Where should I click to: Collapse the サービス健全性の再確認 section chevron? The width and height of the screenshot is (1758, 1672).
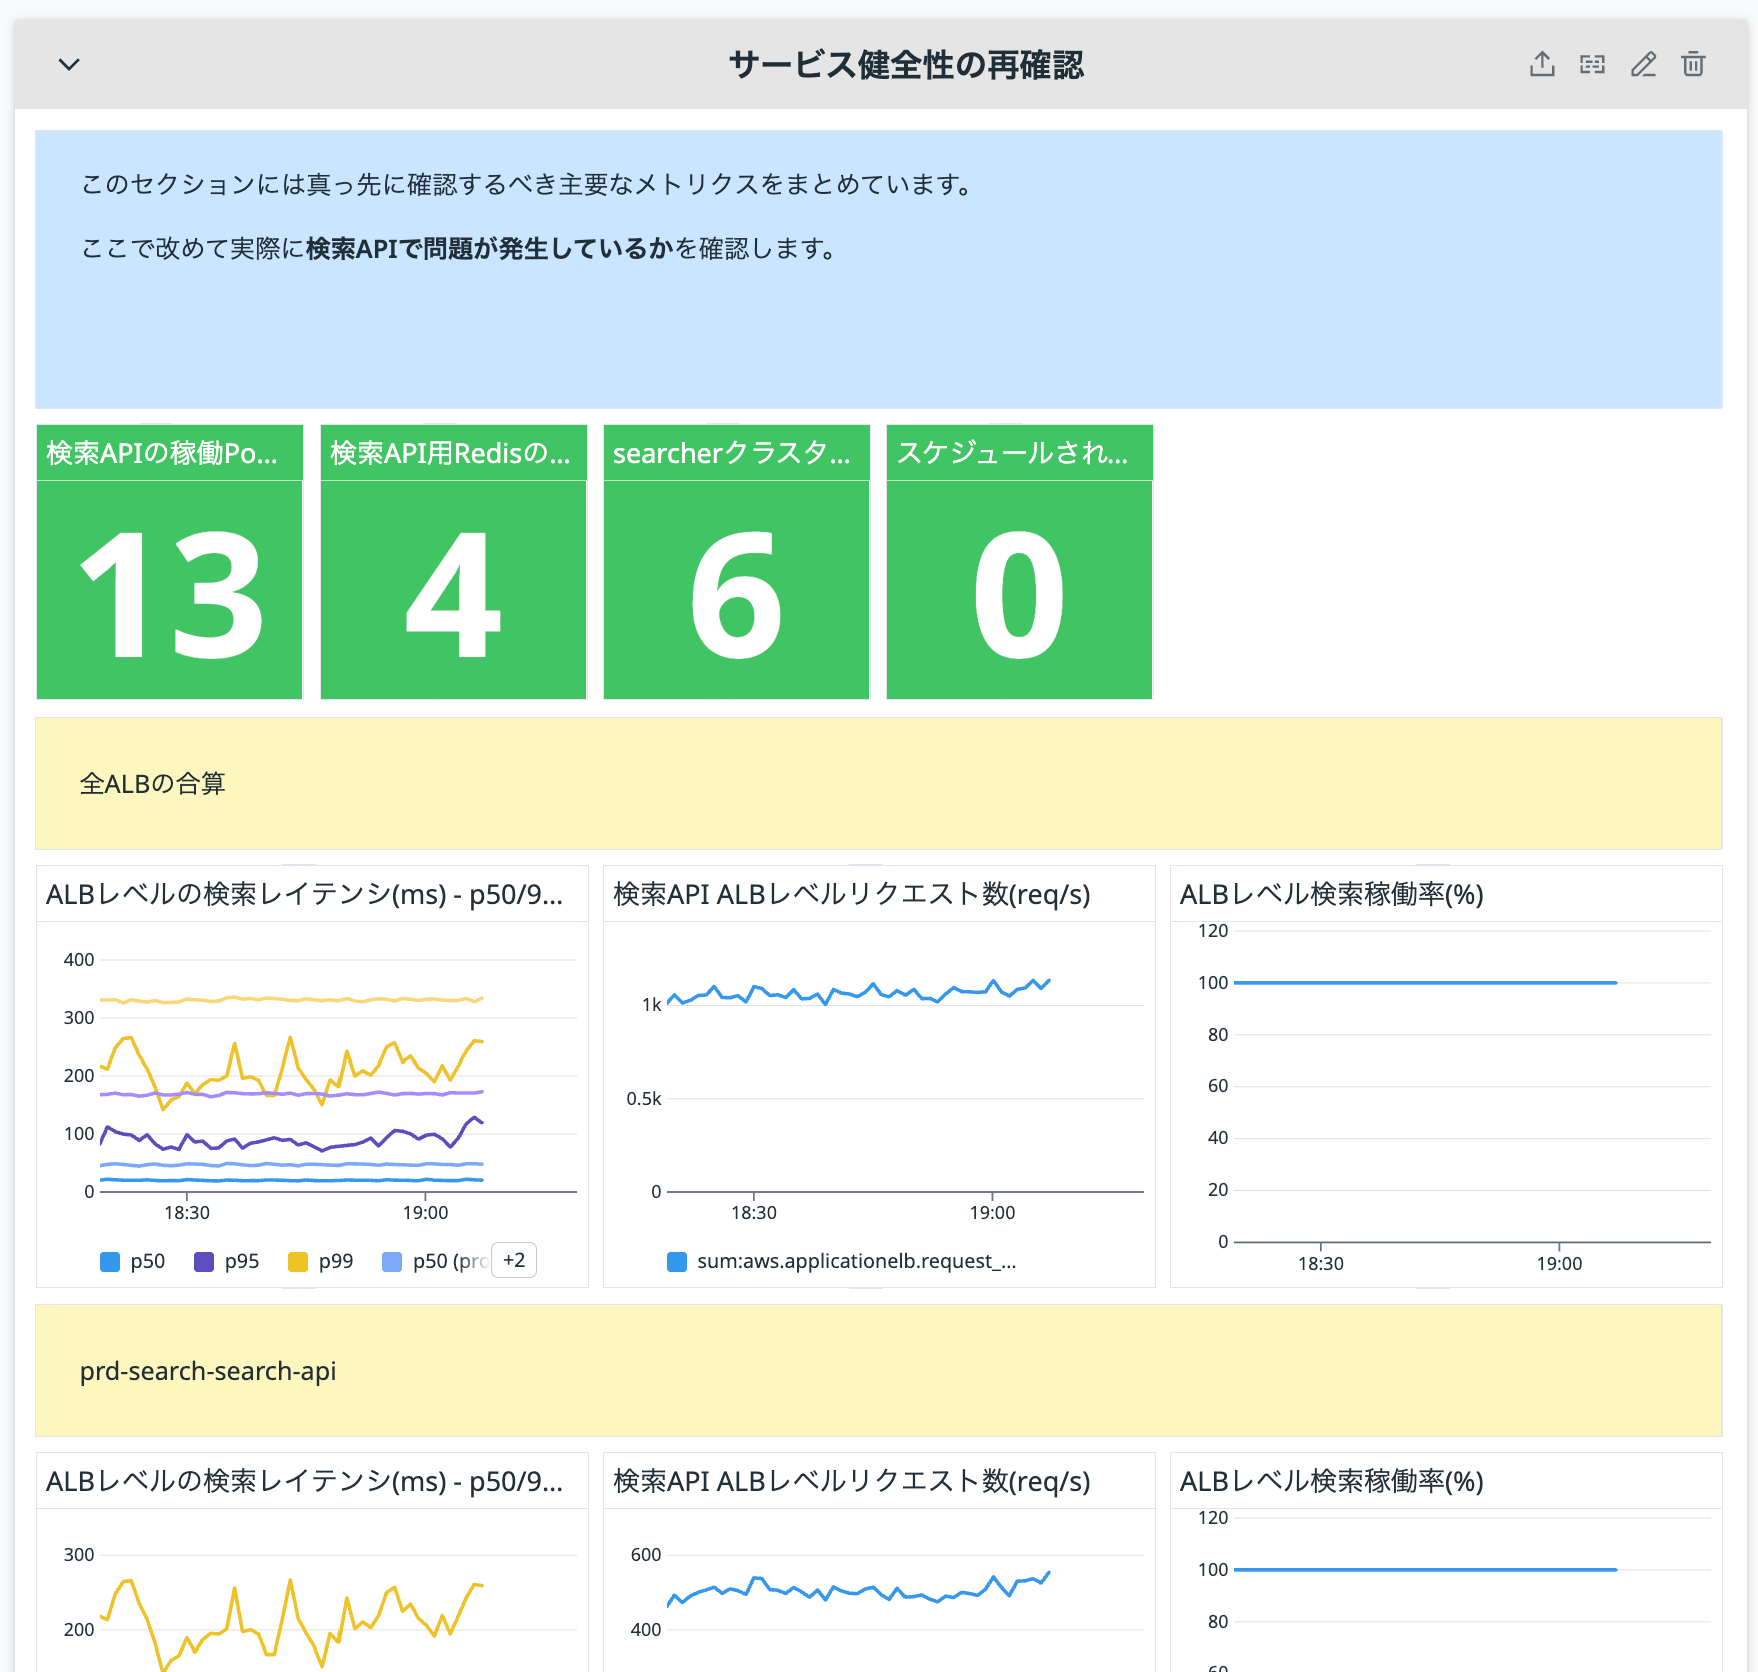click(x=68, y=64)
